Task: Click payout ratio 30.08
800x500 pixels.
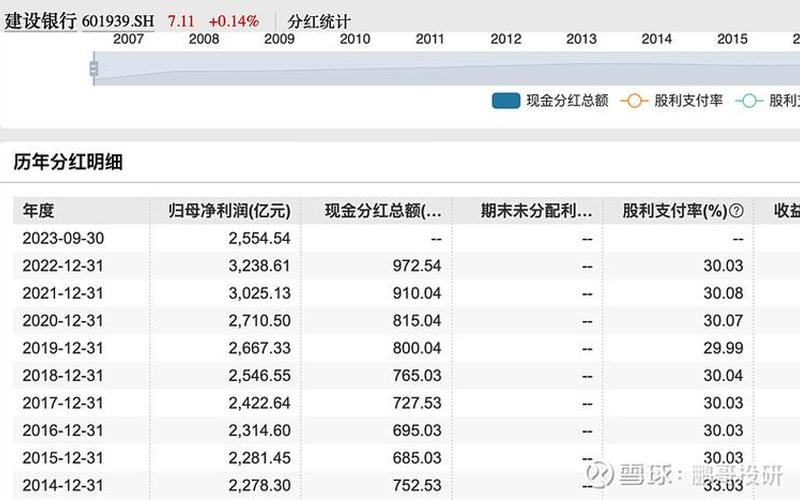Action: (x=723, y=293)
